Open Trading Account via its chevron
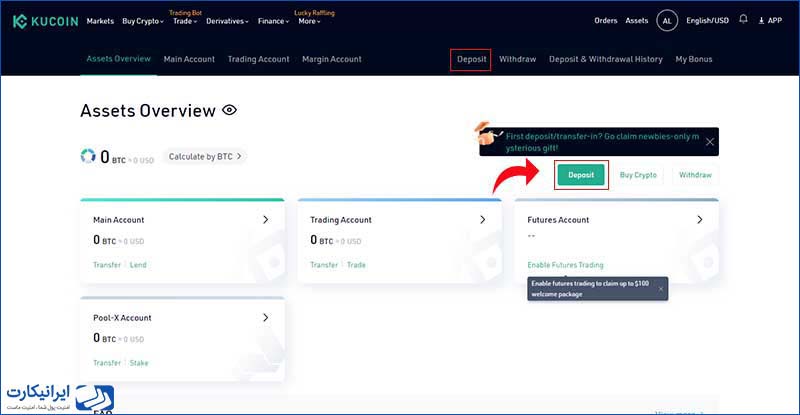The image size is (800, 415). pyautogui.click(x=483, y=219)
